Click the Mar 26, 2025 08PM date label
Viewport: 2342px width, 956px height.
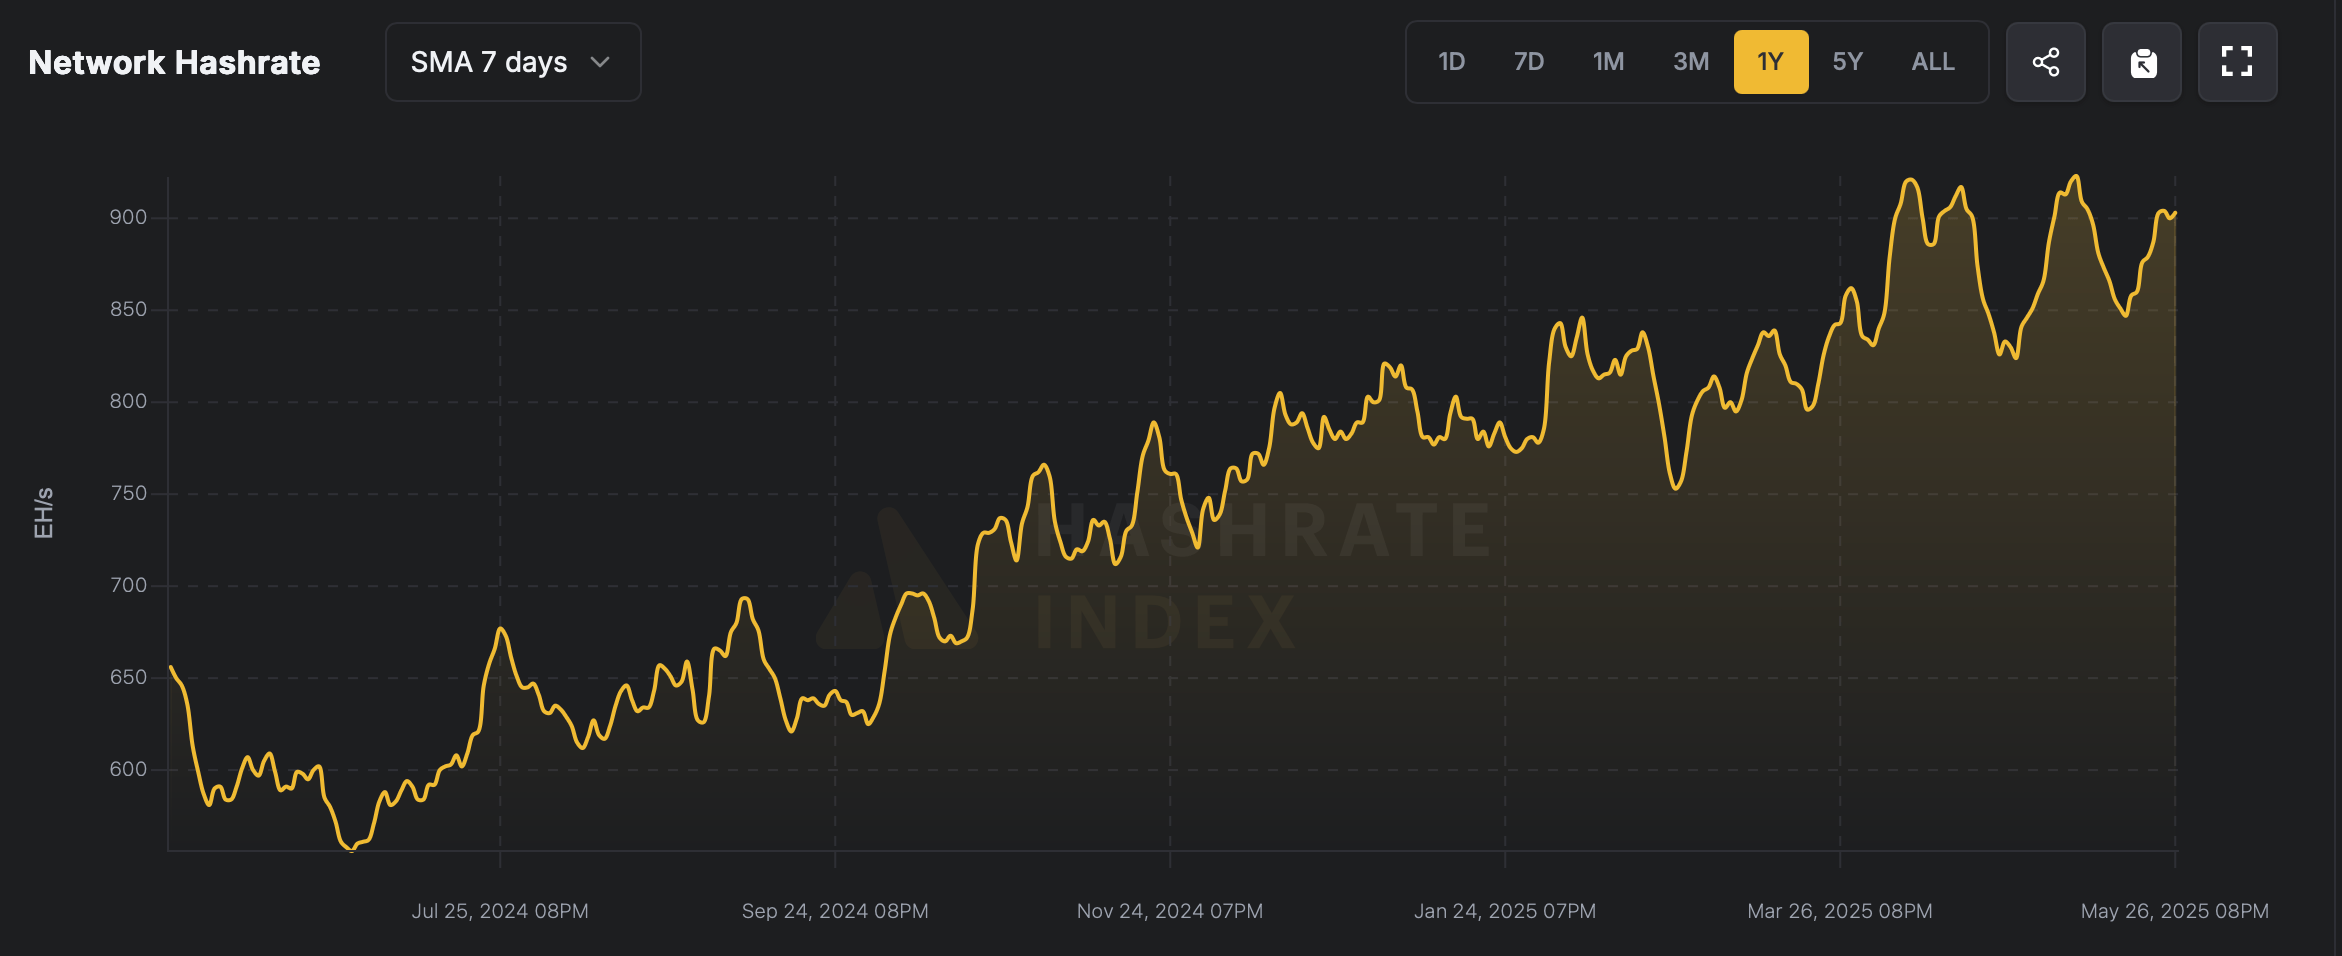[x=1840, y=911]
